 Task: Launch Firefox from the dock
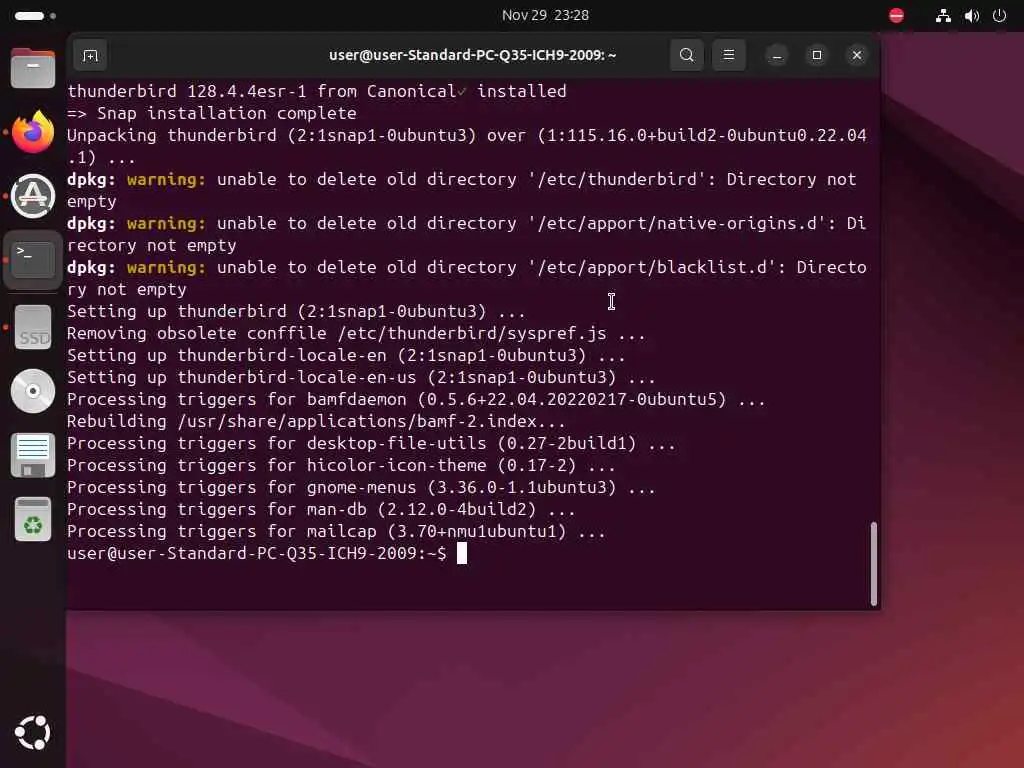(x=33, y=131)
